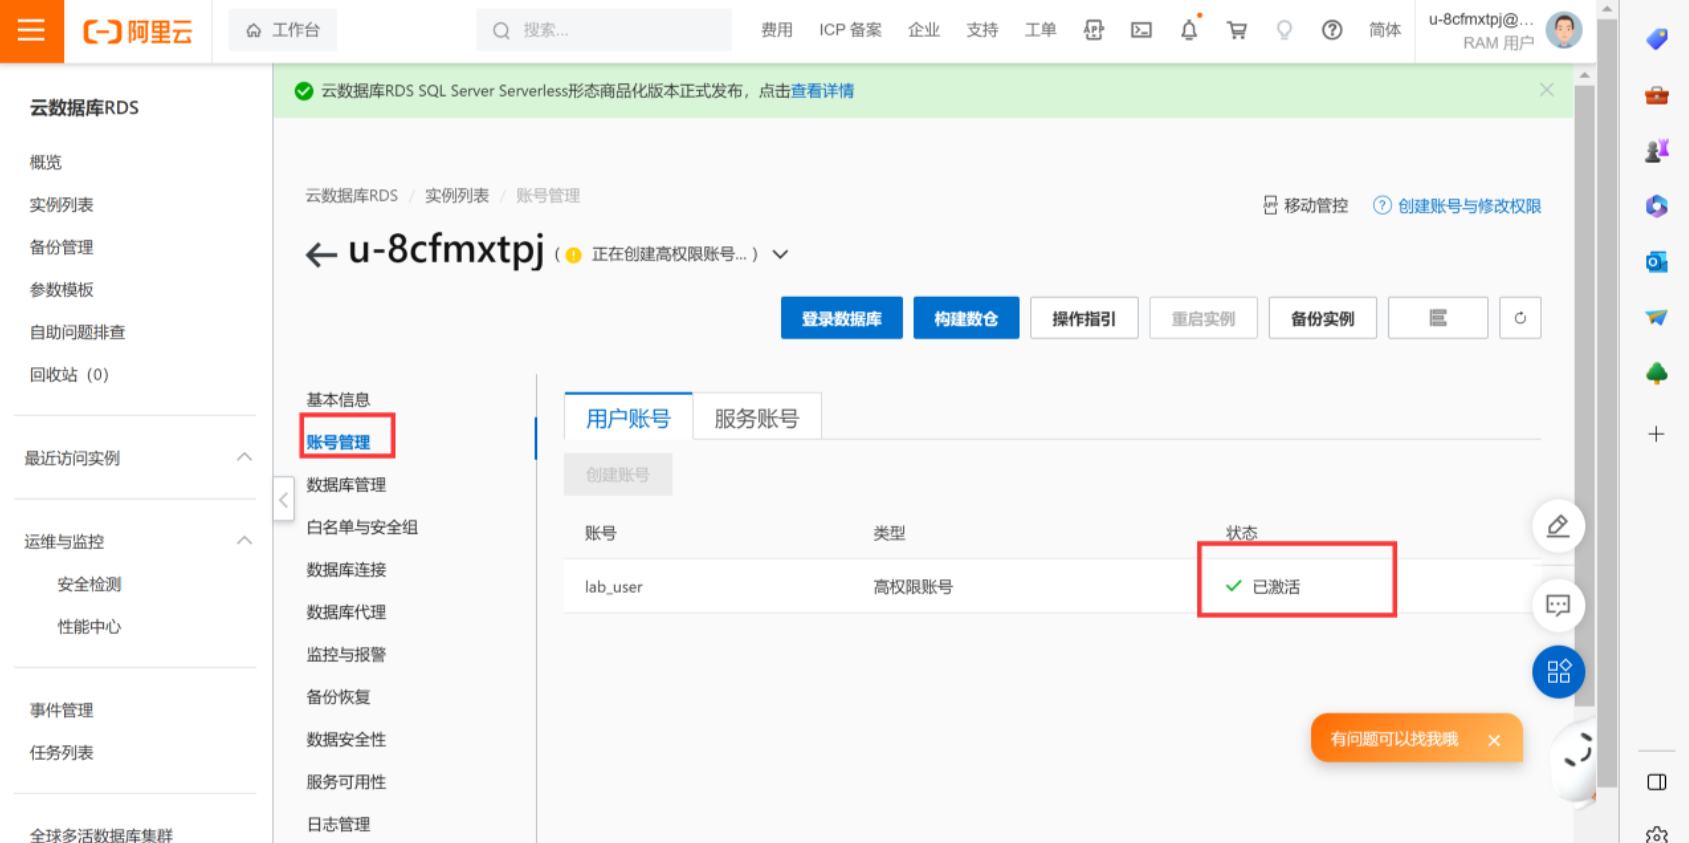
Task: Close the green announcement banner
Action: pyautogui.click(x=1546, y=90)
